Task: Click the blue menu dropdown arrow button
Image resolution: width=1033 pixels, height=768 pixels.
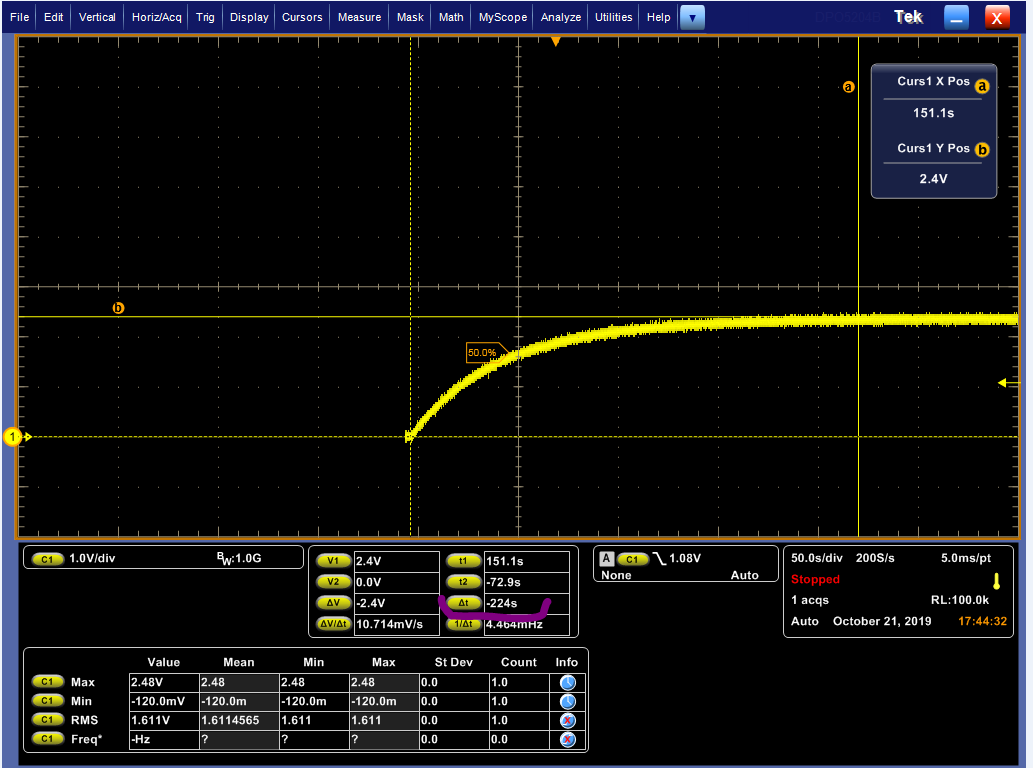Action: point(692,18)
